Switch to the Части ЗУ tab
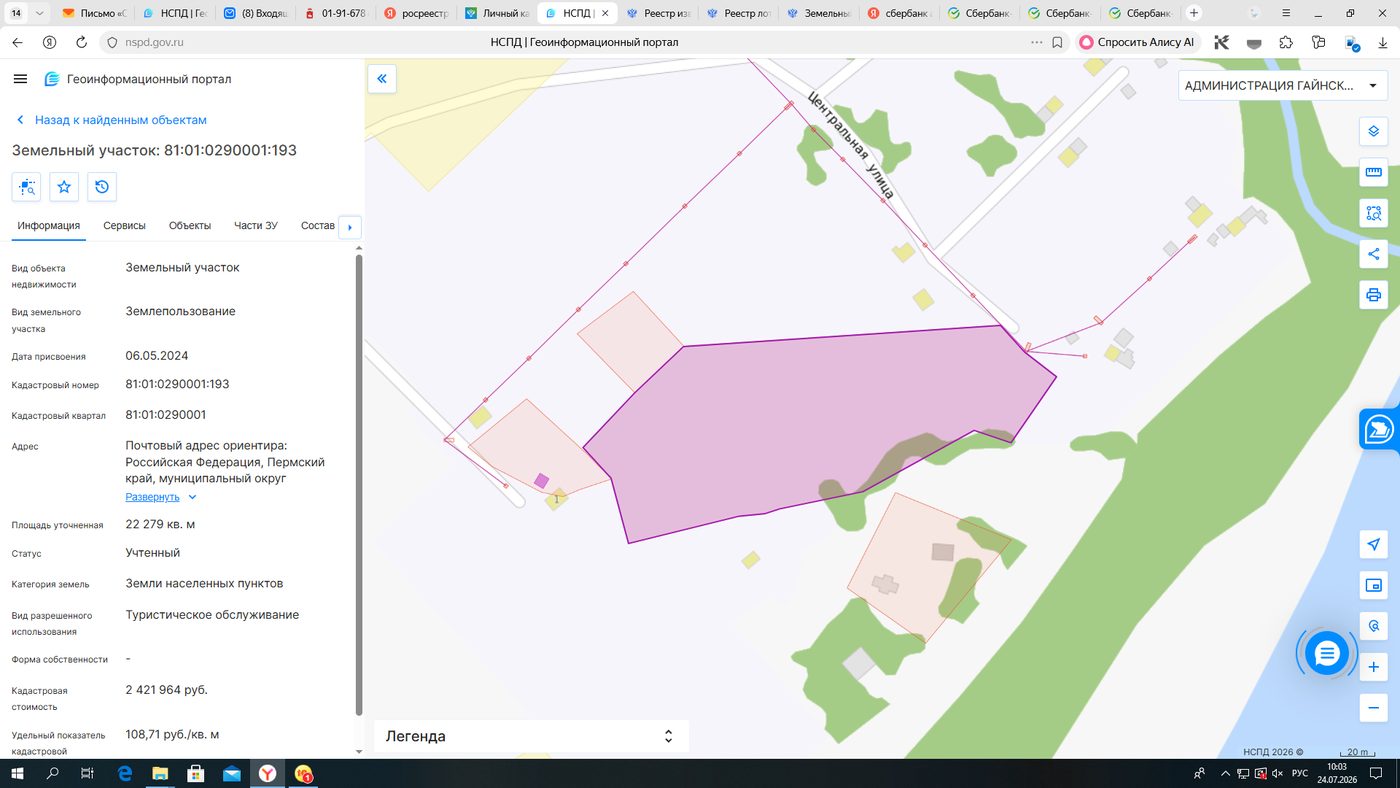The width and height of the screenshot is (1400, 788). (256, 226)
